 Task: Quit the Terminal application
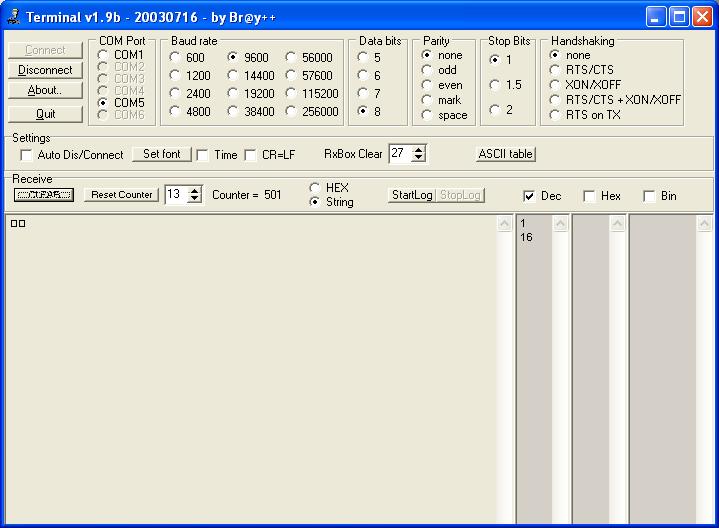tap(45, 114)
